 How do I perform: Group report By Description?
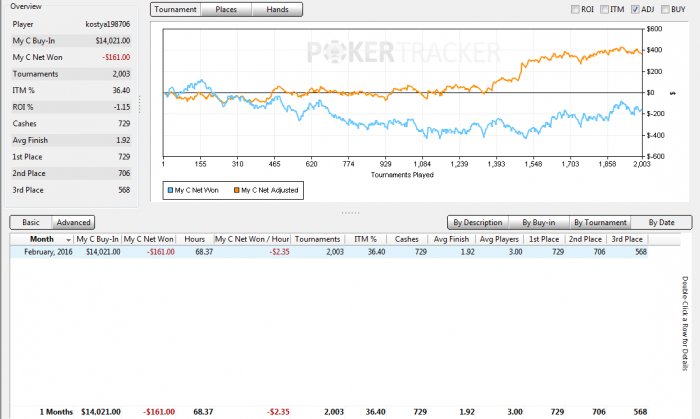(x=478, y=222)
